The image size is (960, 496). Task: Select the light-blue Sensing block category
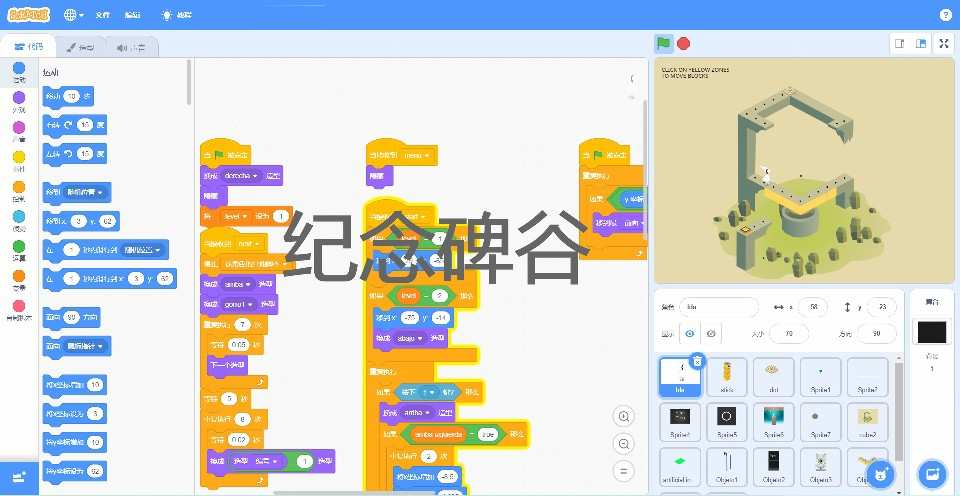point(19,220)
